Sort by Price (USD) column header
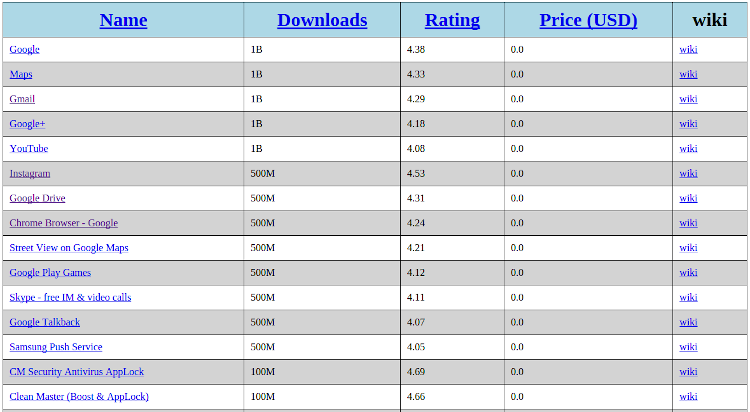Viewport: 750px width, 412px height. point(588,20)
